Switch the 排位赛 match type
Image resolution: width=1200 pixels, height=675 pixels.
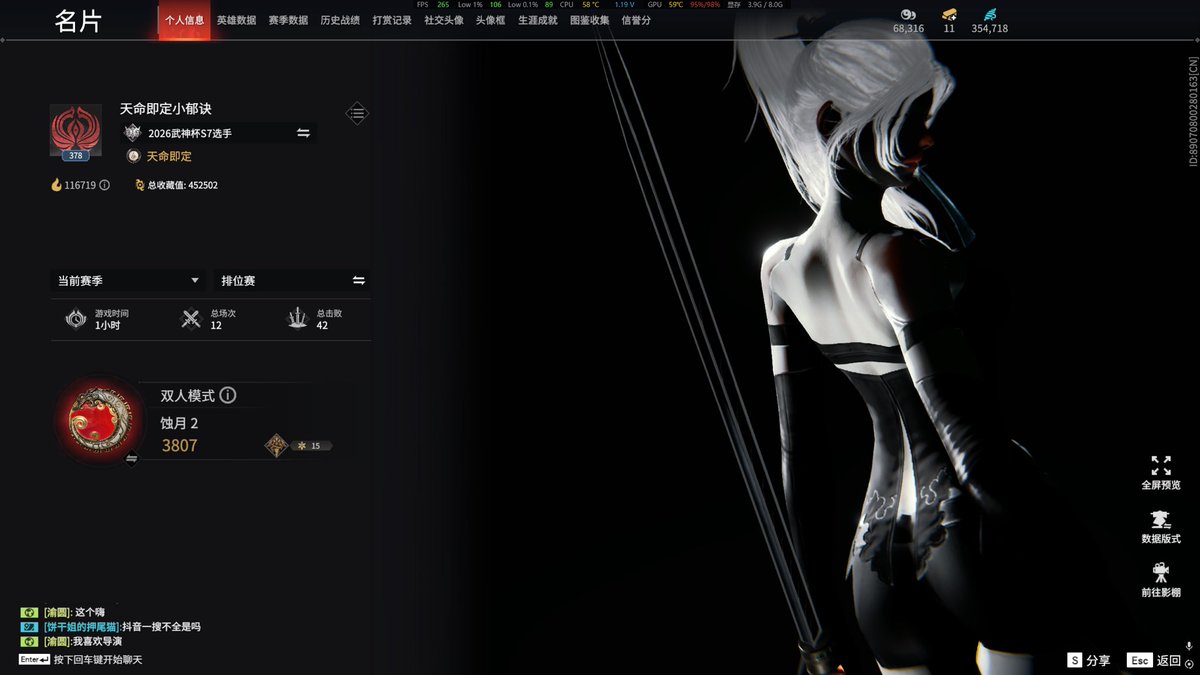[358, 281]
